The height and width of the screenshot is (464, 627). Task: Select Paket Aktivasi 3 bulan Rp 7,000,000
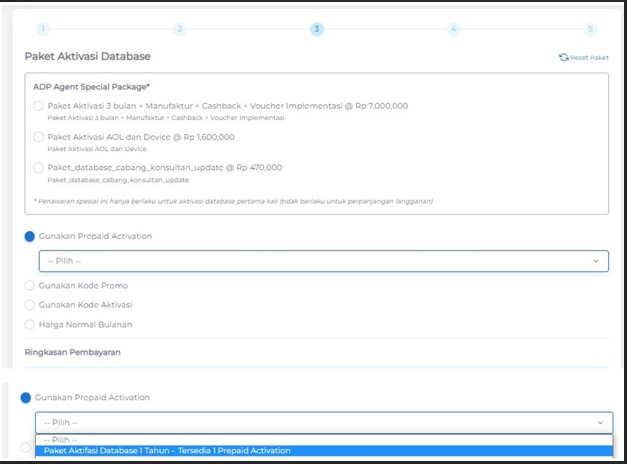38,106
